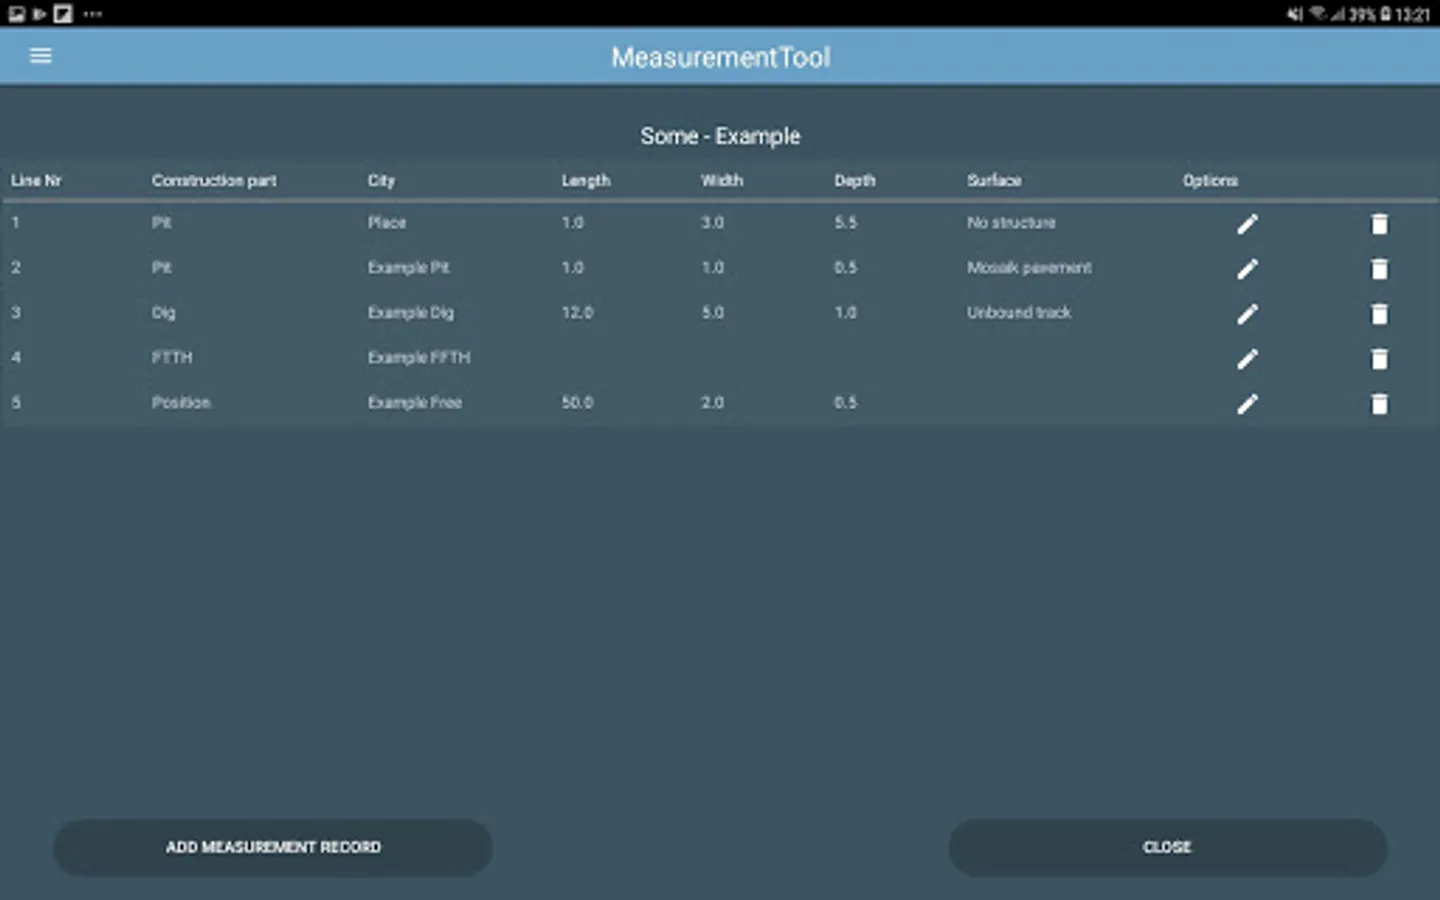Select the city cell Place

387,223
